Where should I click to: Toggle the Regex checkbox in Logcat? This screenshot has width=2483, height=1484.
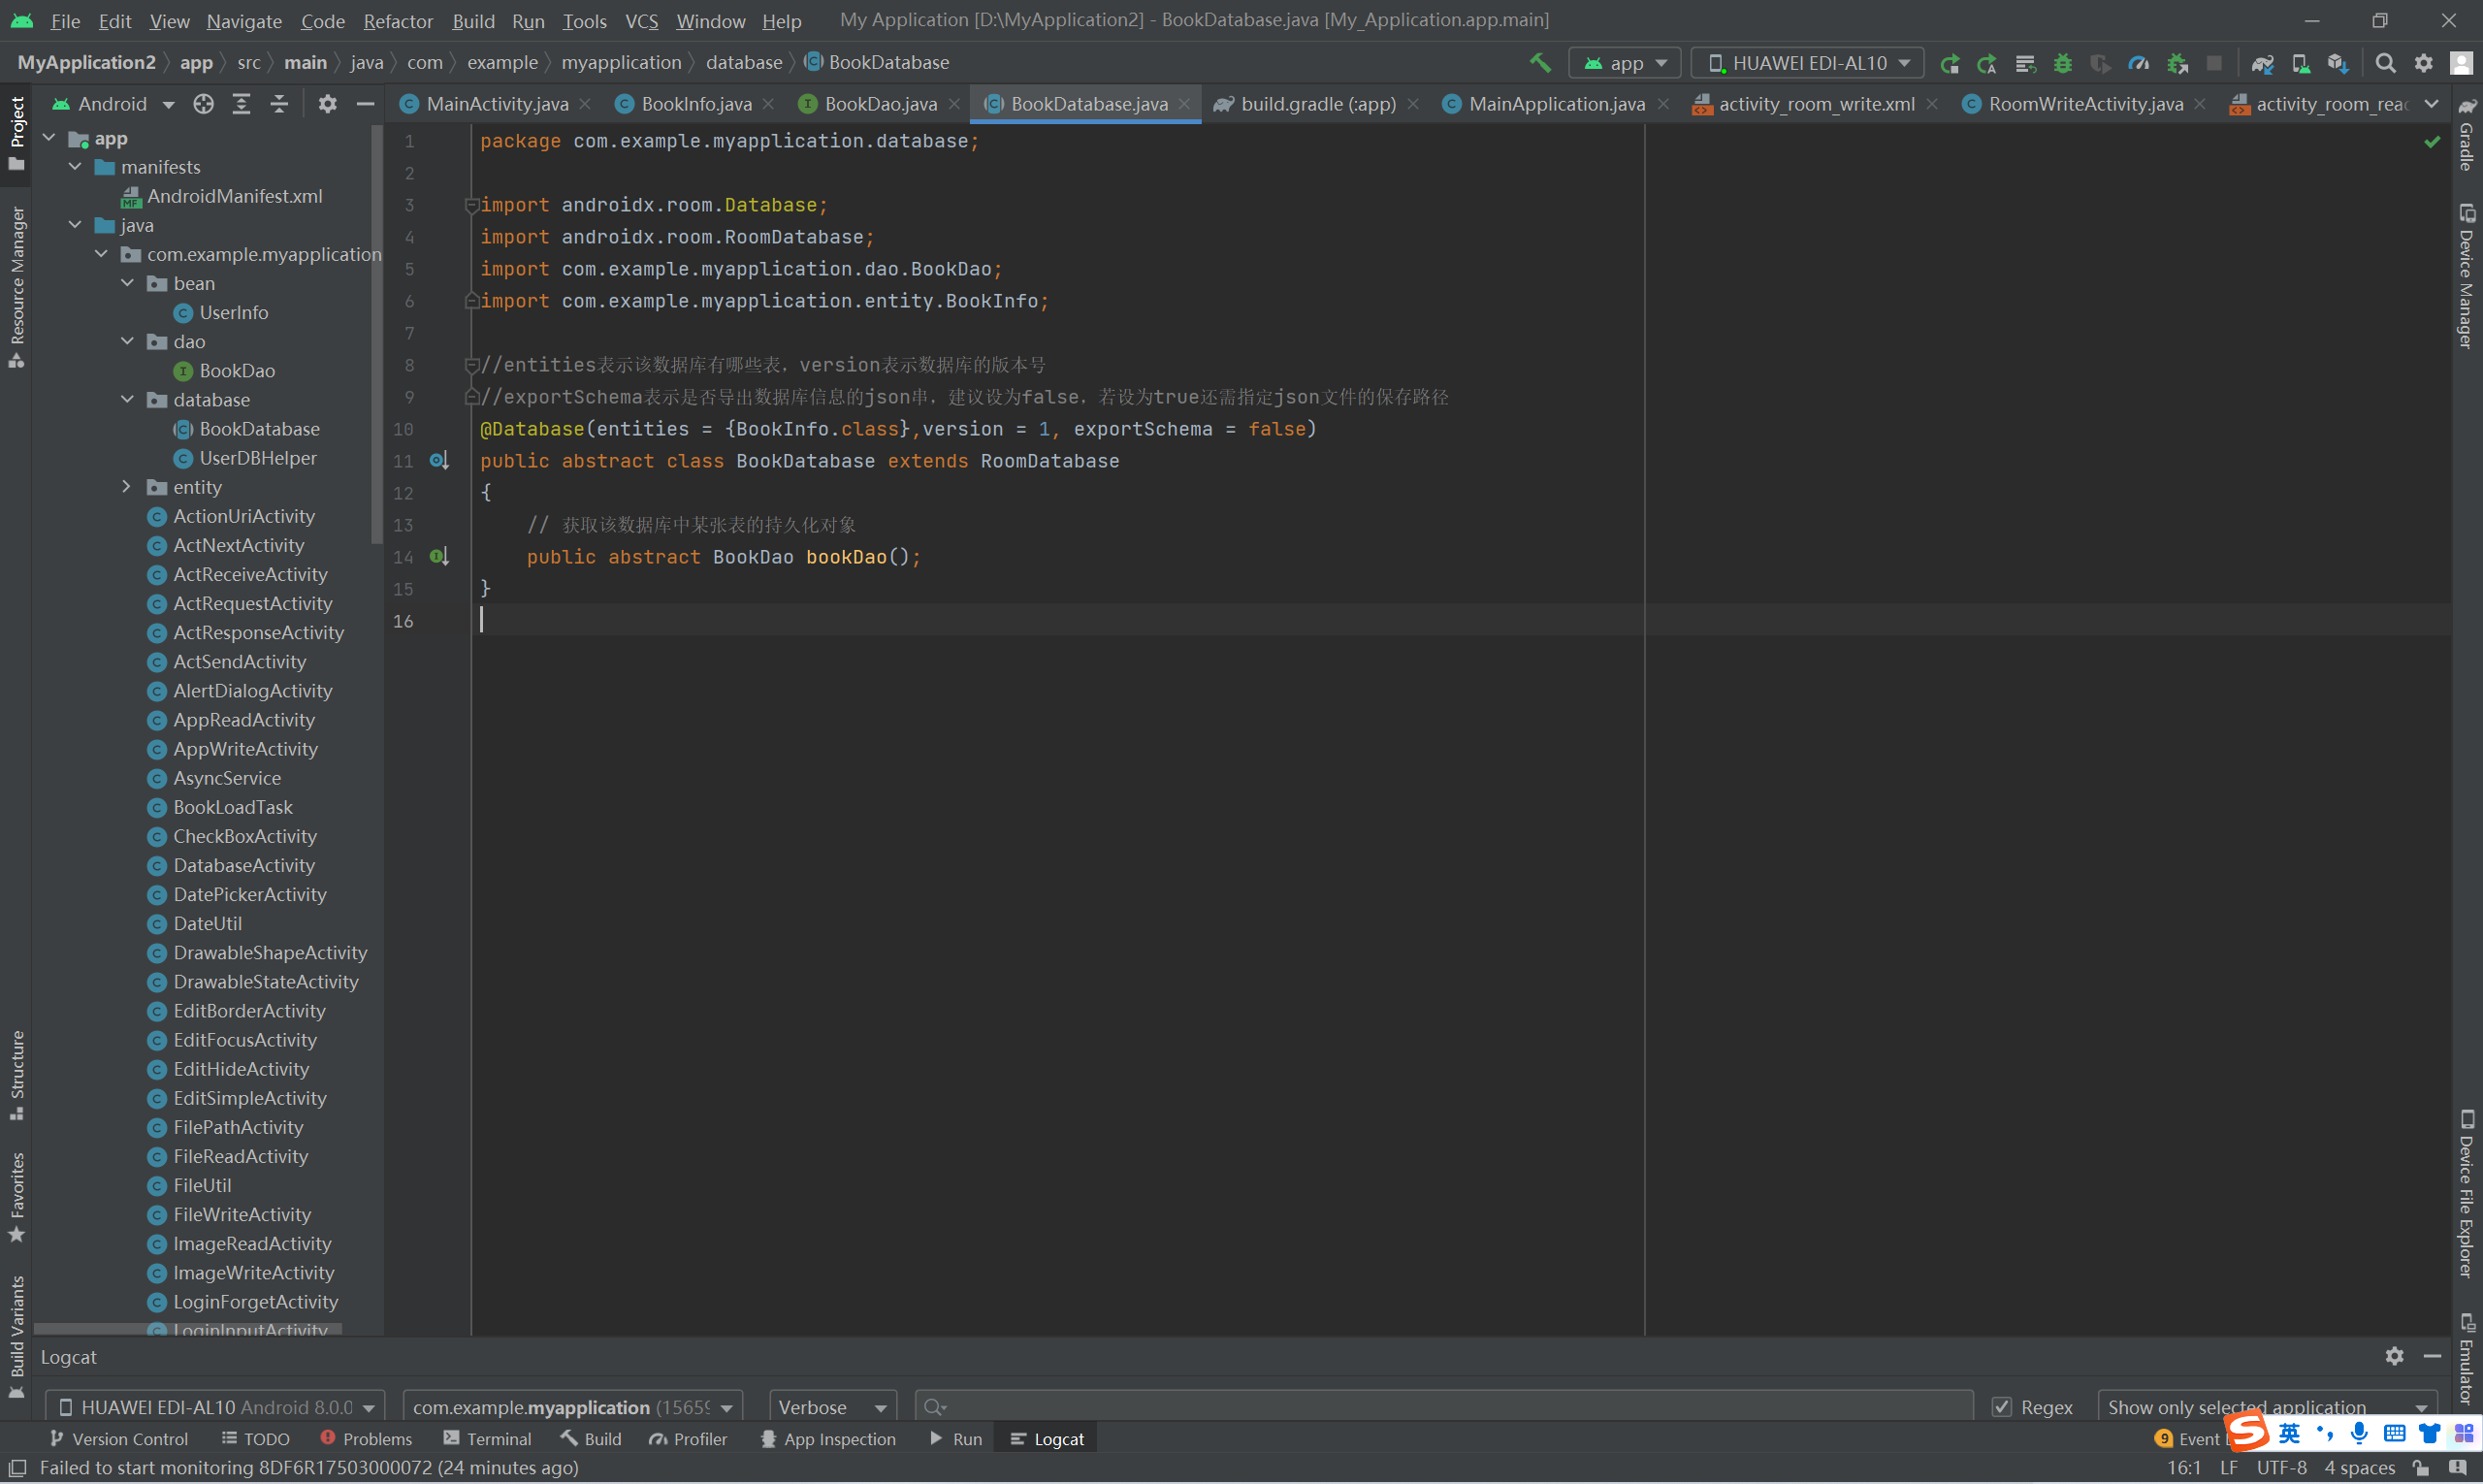2001,1407
